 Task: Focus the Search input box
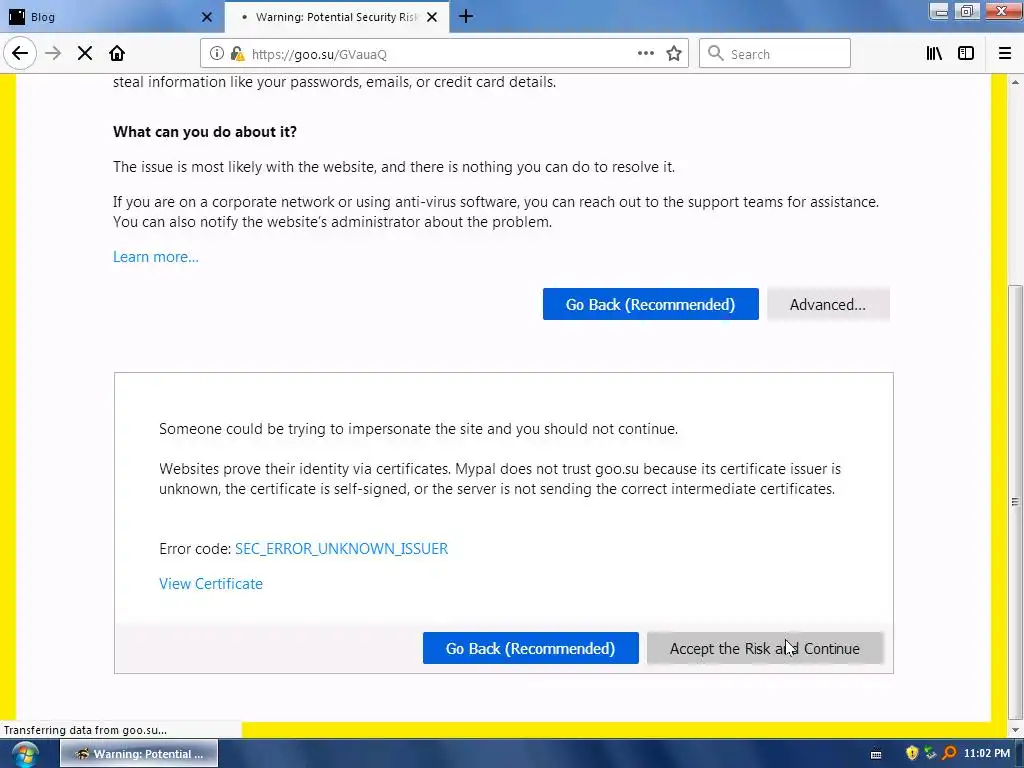click(x=775, y=54)
